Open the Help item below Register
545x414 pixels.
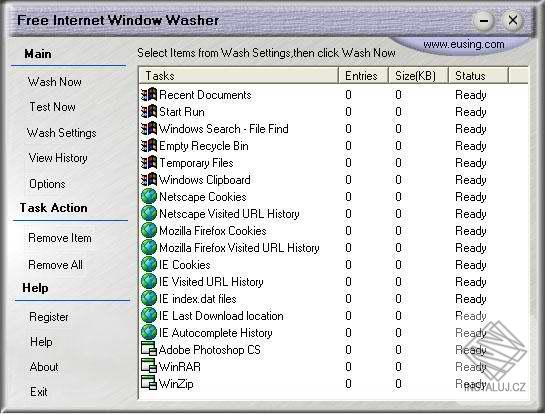[41, 342]
